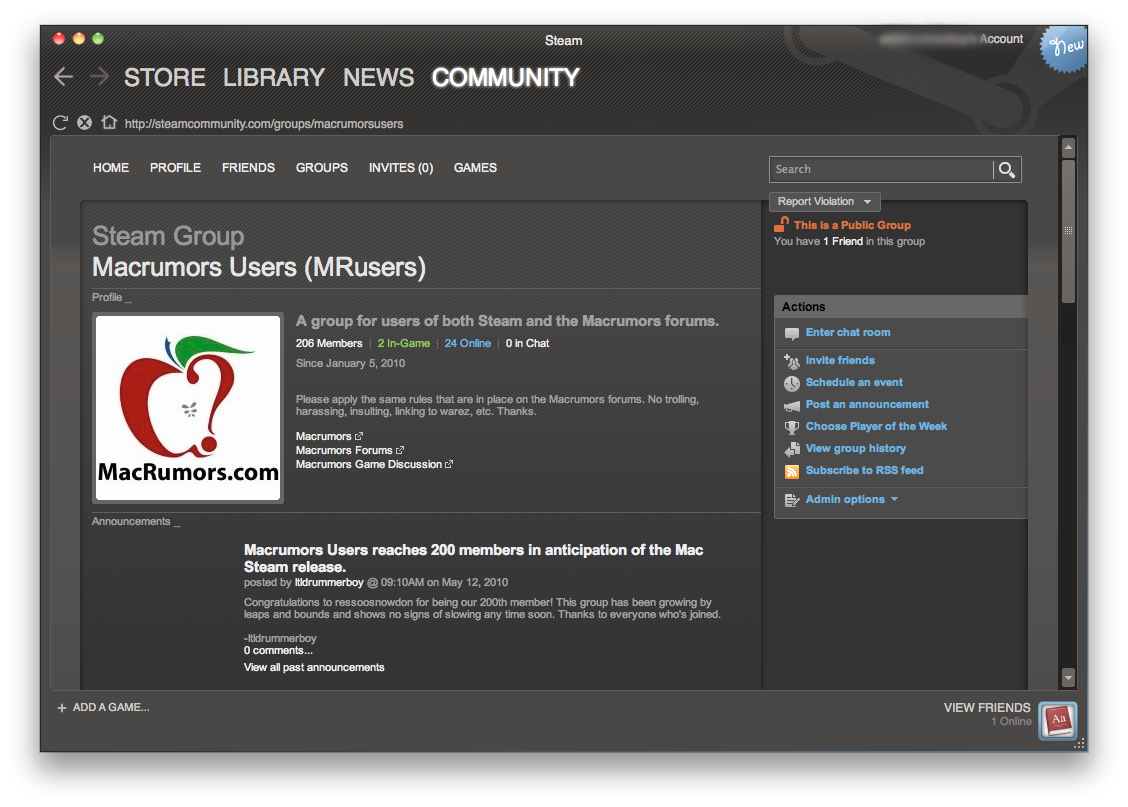Go forward with the right arrow
Image resolution: width=1128 pixels, height=807 pixels.
point(99,77)
